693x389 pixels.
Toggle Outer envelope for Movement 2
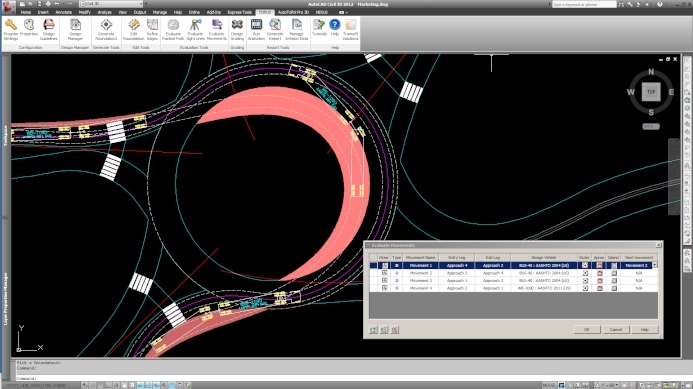(585, 273)
